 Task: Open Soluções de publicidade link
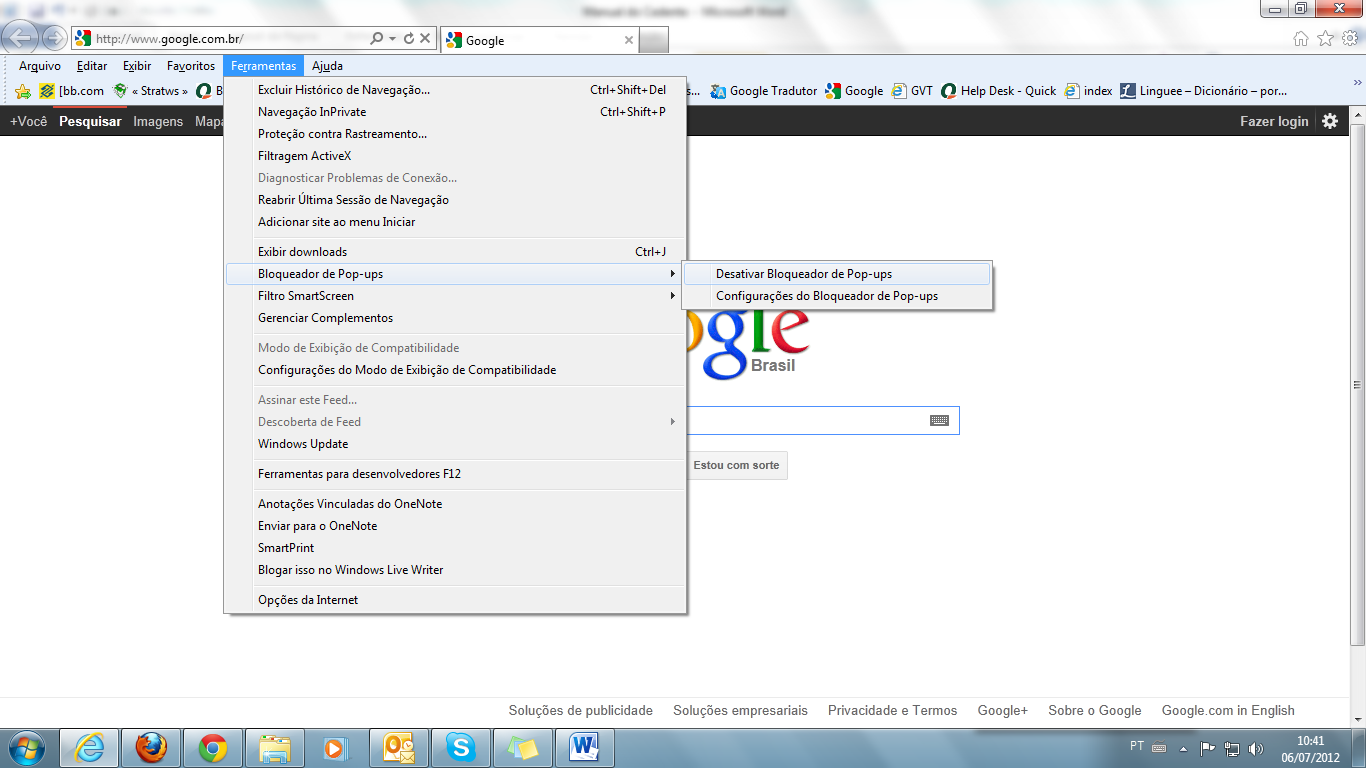[580, 710]
